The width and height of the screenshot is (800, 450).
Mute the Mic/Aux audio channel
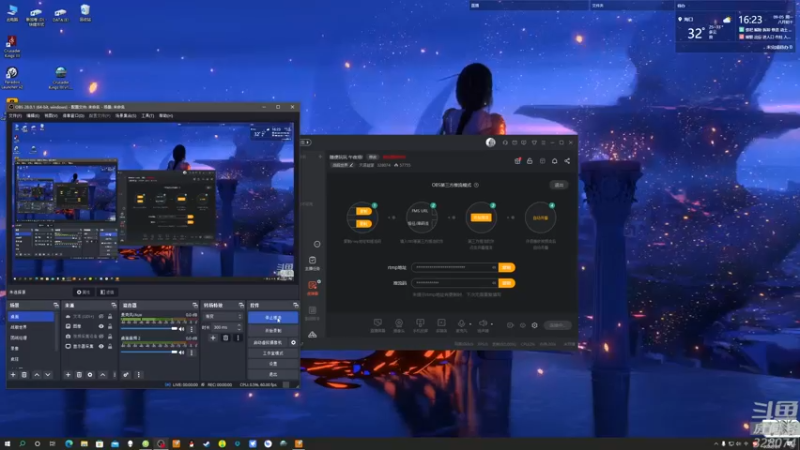point(182,329)
